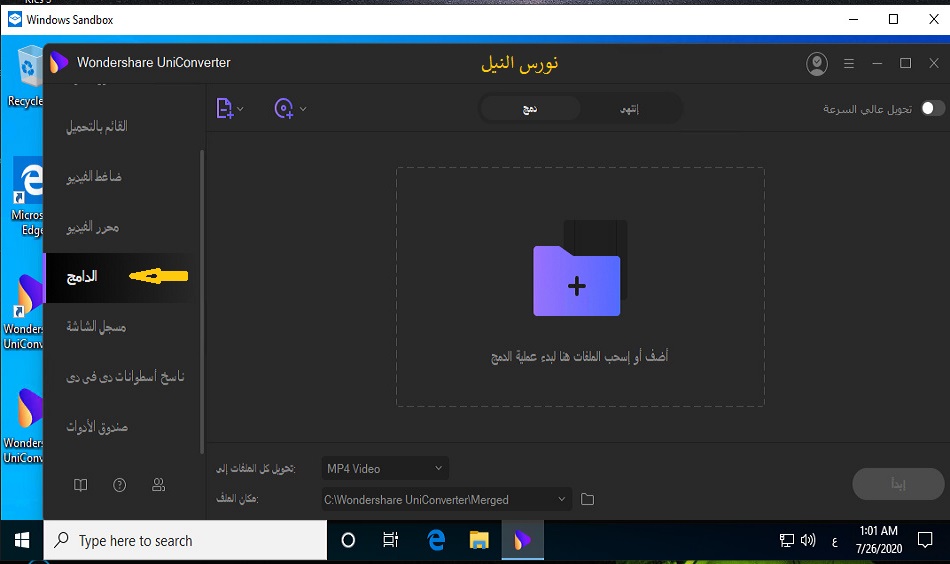The image size is (950, 564).
Task: Click the add files icon in the toolbar
Action: click(225, 108)
